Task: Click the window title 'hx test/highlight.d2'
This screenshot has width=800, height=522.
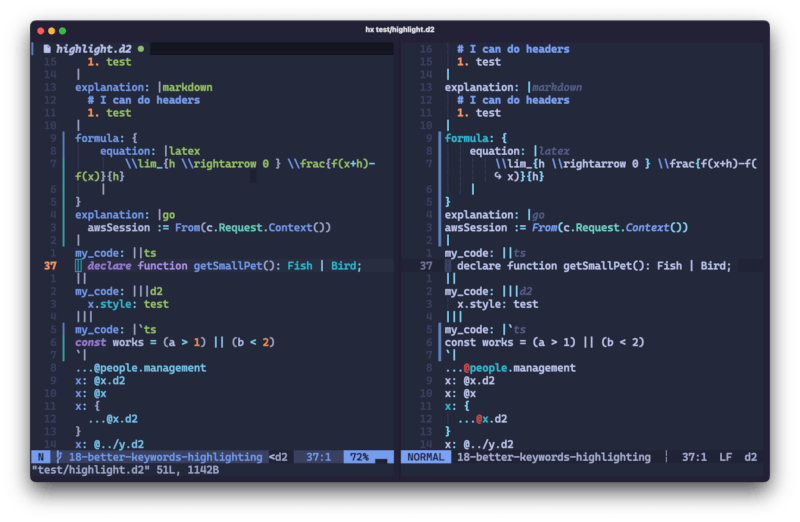Action: click(x=400, y=31)
